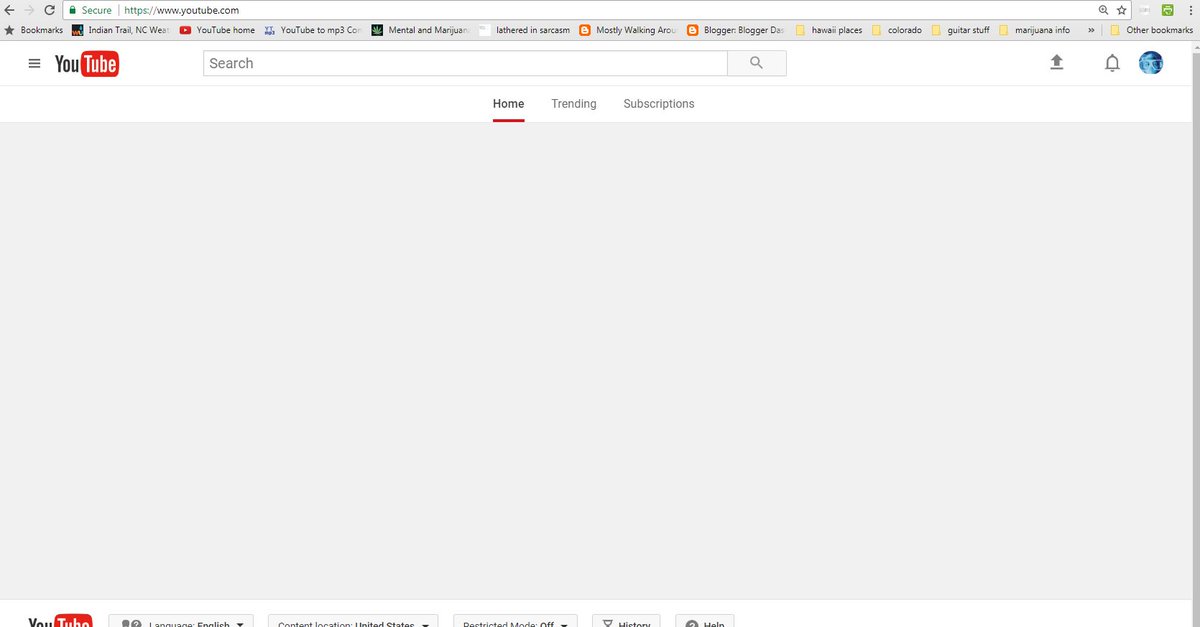
Task: Open the Mostly Walking Around bookmark
Action: (x=629, y=30)
